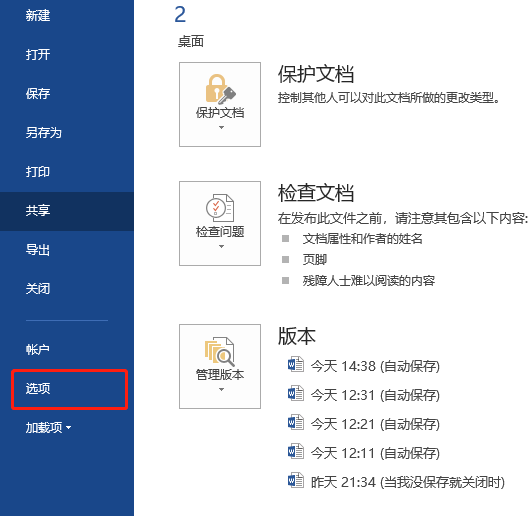Image resolution: width=531 pixels, height=516 pixels.
Task: Go to the 打印 page
Action: [x=38, y=172]
